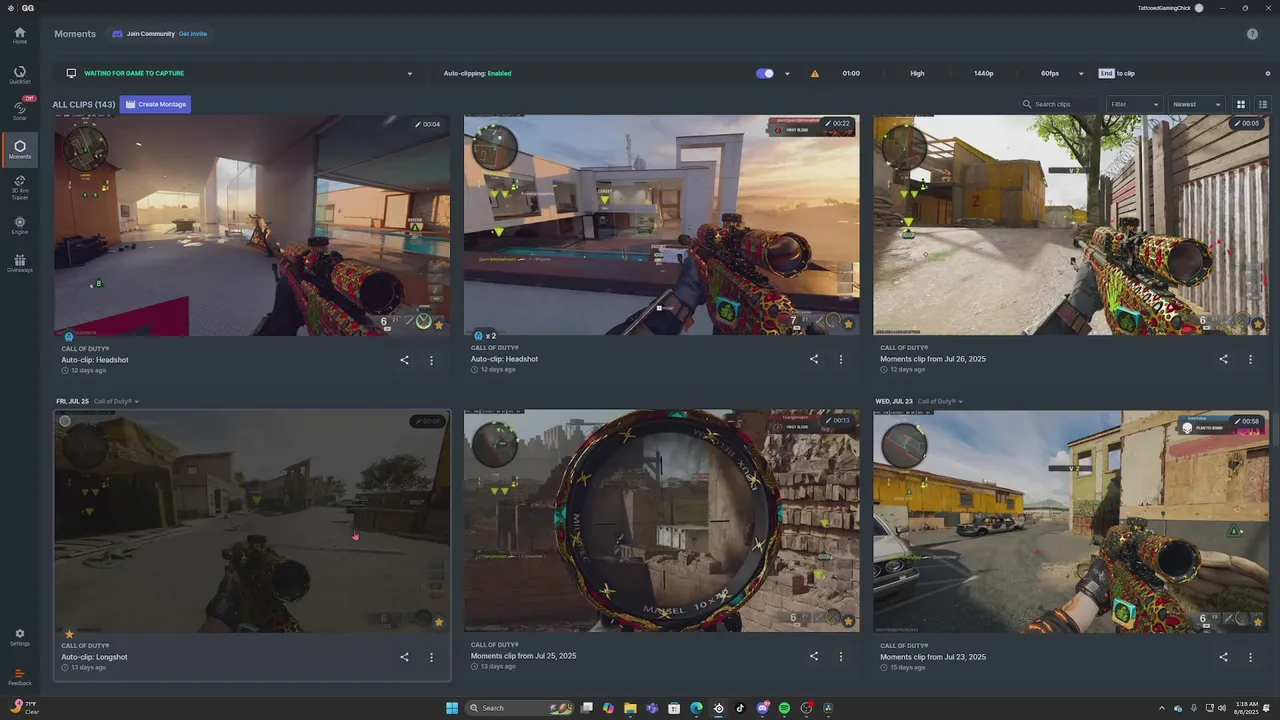Expand Fri, Jul 25 Call of Duty group

(137, 402)
